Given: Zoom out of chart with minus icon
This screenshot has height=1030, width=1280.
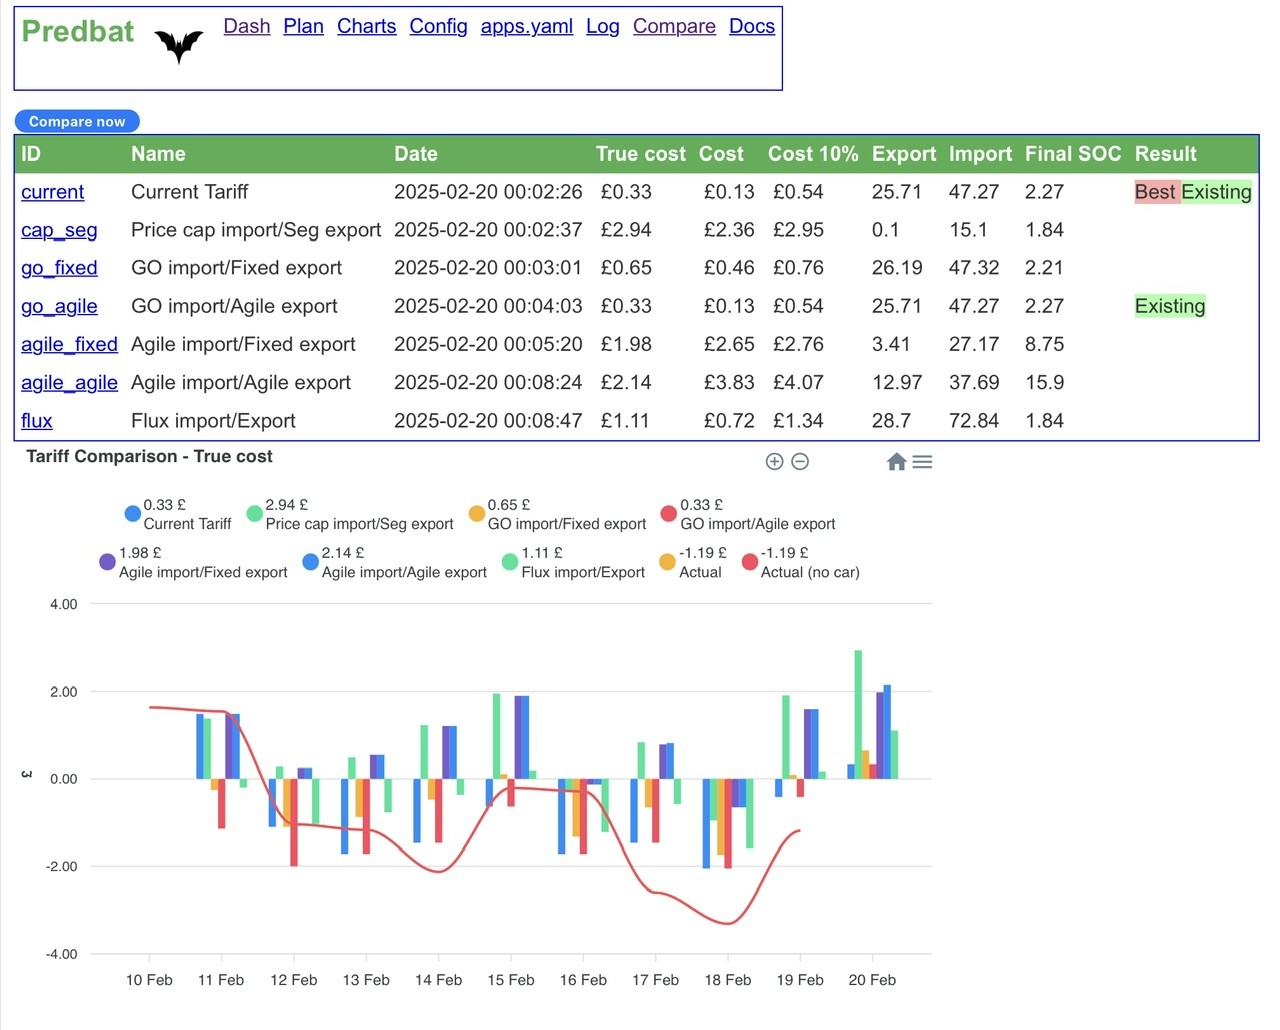Looking at the screenshot, I should click(x=800, y=461).
